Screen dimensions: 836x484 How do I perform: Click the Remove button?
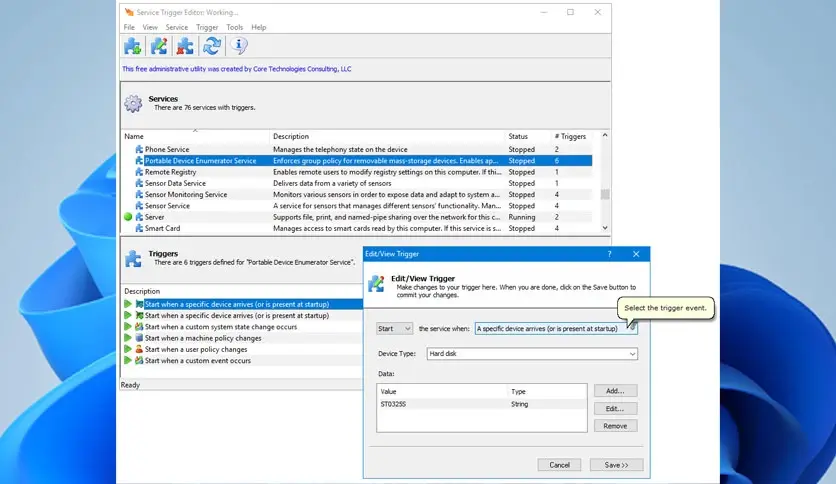615,426
